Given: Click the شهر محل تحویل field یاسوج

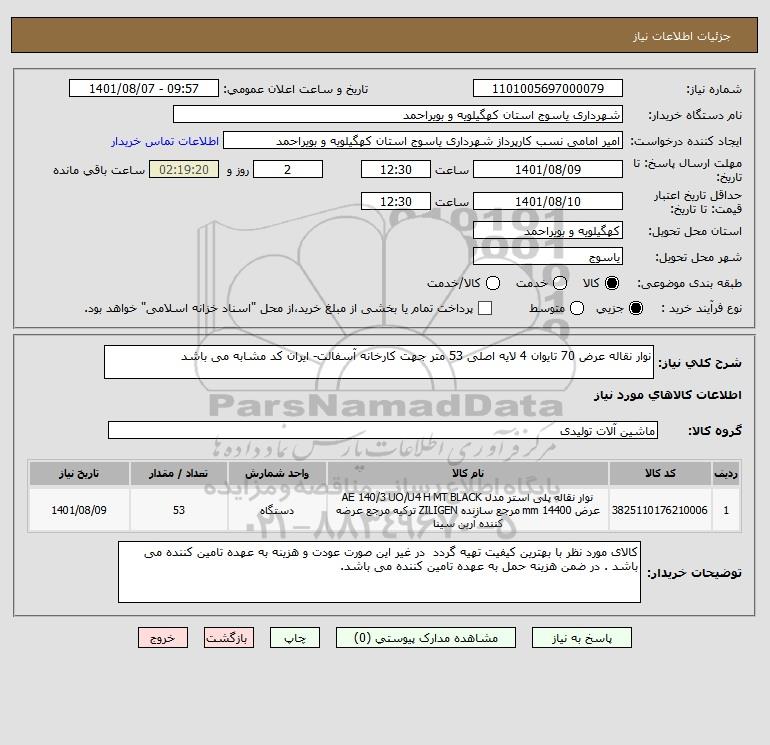Looking at the screenshot, I should pos(548,256).
